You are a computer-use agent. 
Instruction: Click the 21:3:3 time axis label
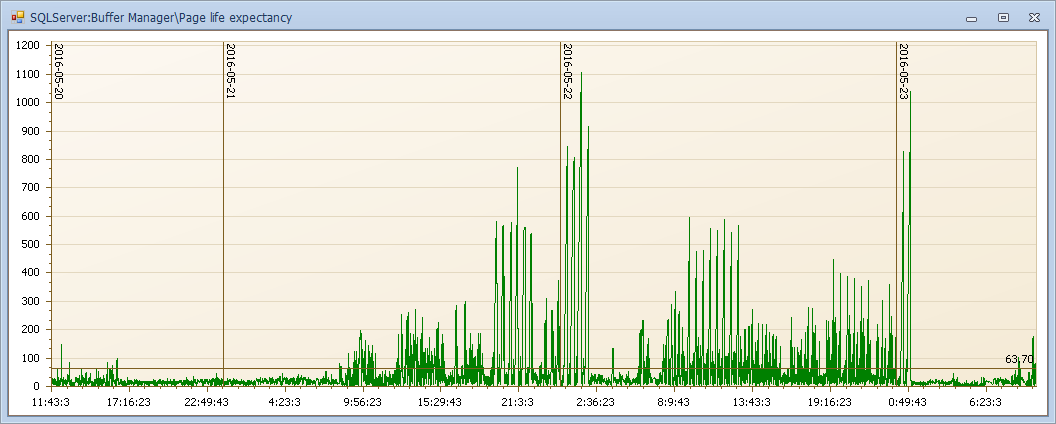tap(519, 402)
